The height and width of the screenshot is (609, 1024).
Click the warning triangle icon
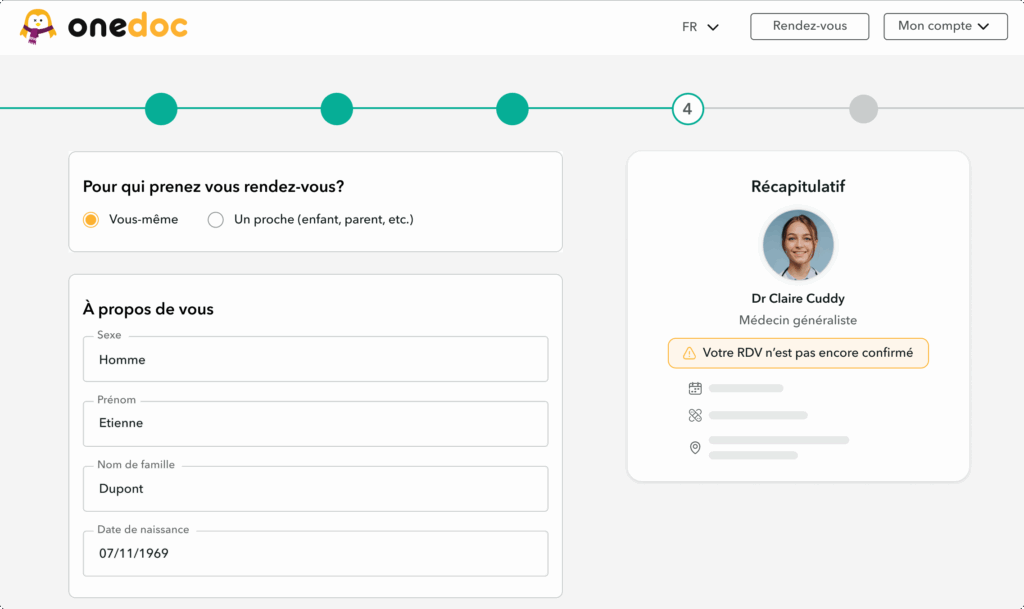689,353
